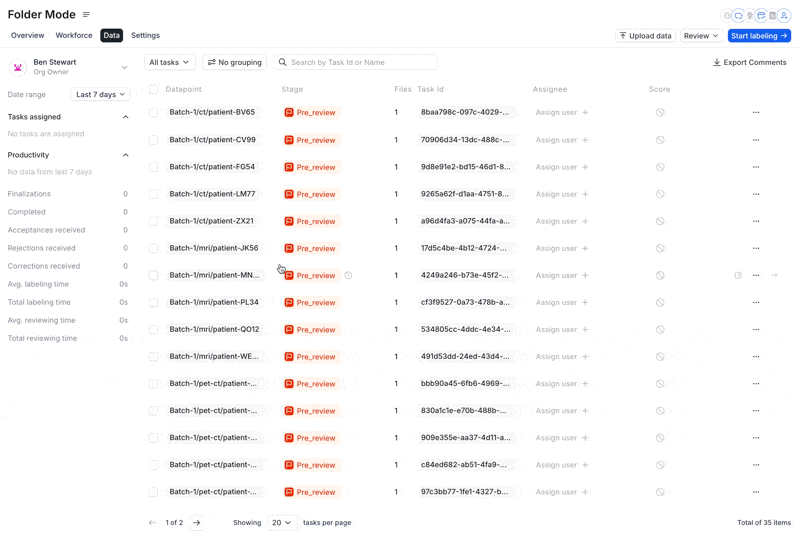
Task: Open the Last 7 days date range dropdown
Action: pos(100,94)
